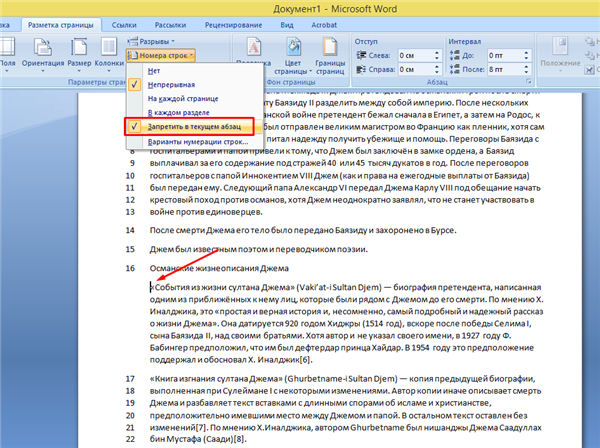Click the right indent icon beside Справа
The image size is (600, 448).
361,69
